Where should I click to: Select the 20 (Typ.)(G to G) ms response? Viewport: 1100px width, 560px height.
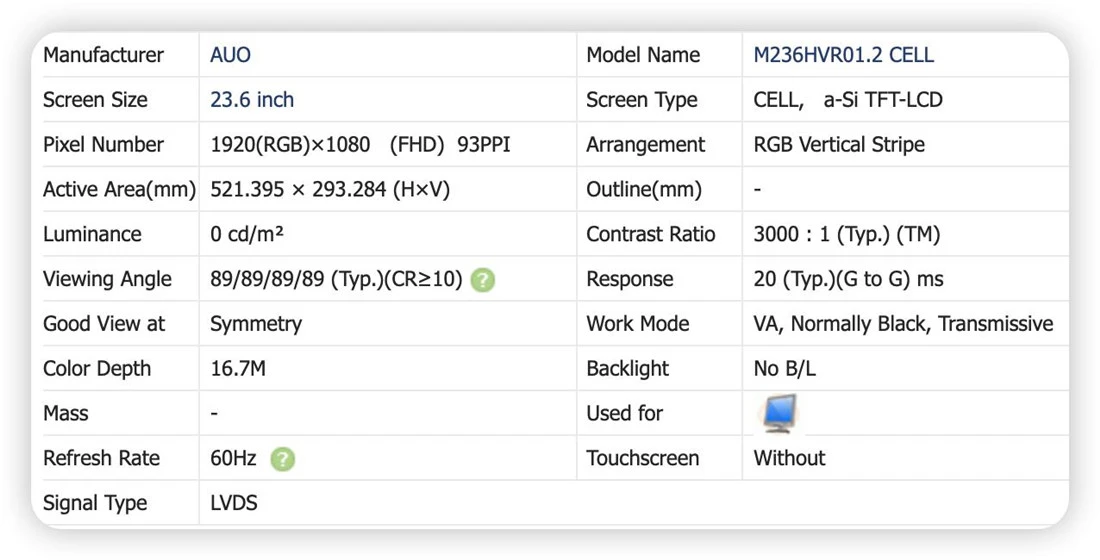coord(848,279)
